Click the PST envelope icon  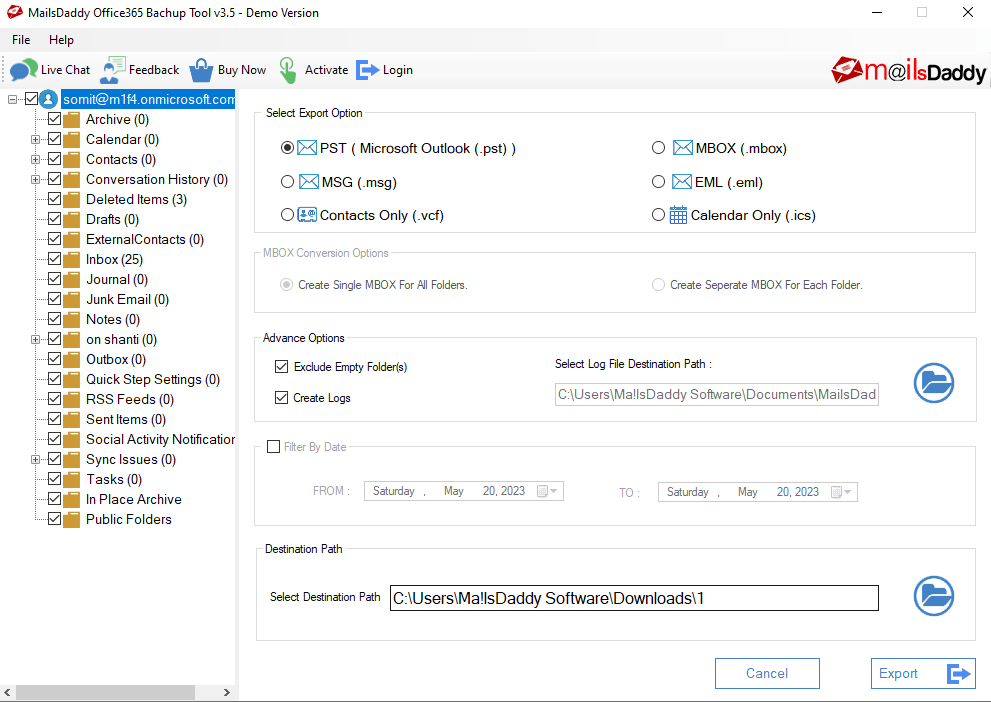(x=307, y=148)
